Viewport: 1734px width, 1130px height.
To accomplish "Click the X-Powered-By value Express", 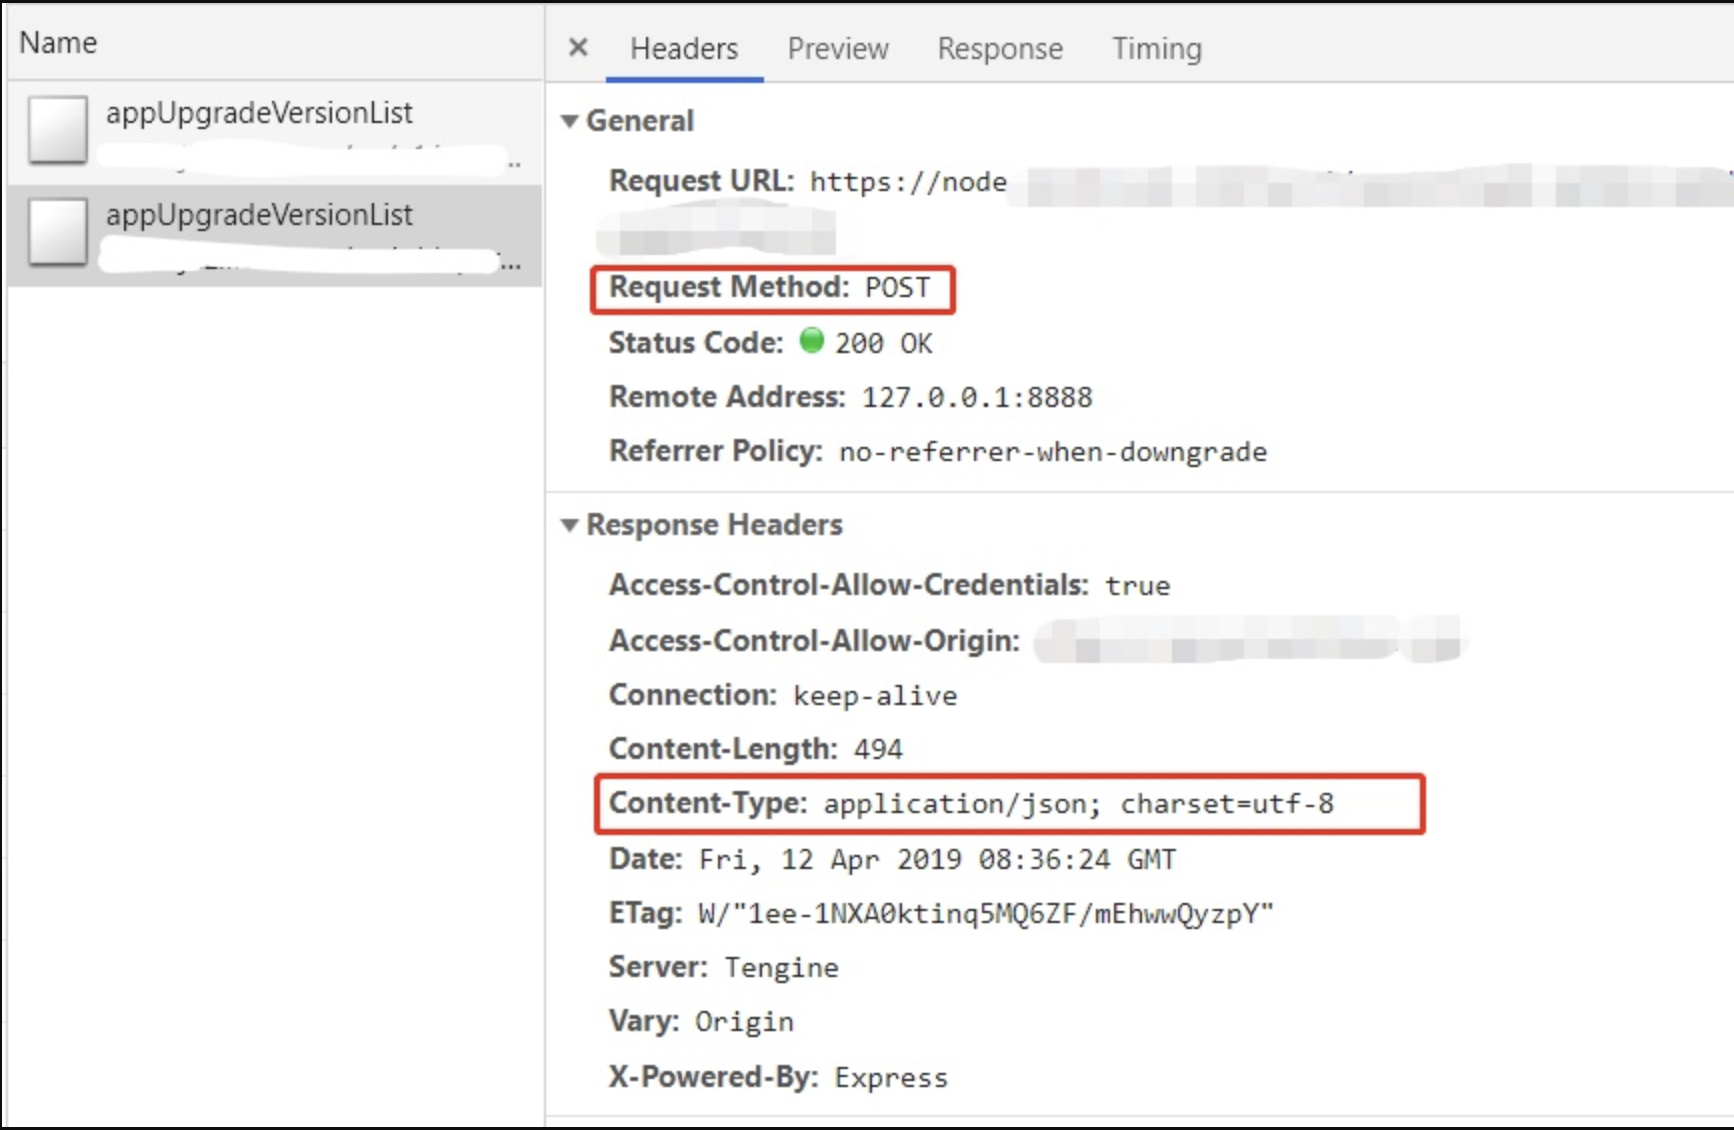I will (x=891, y=1078).
